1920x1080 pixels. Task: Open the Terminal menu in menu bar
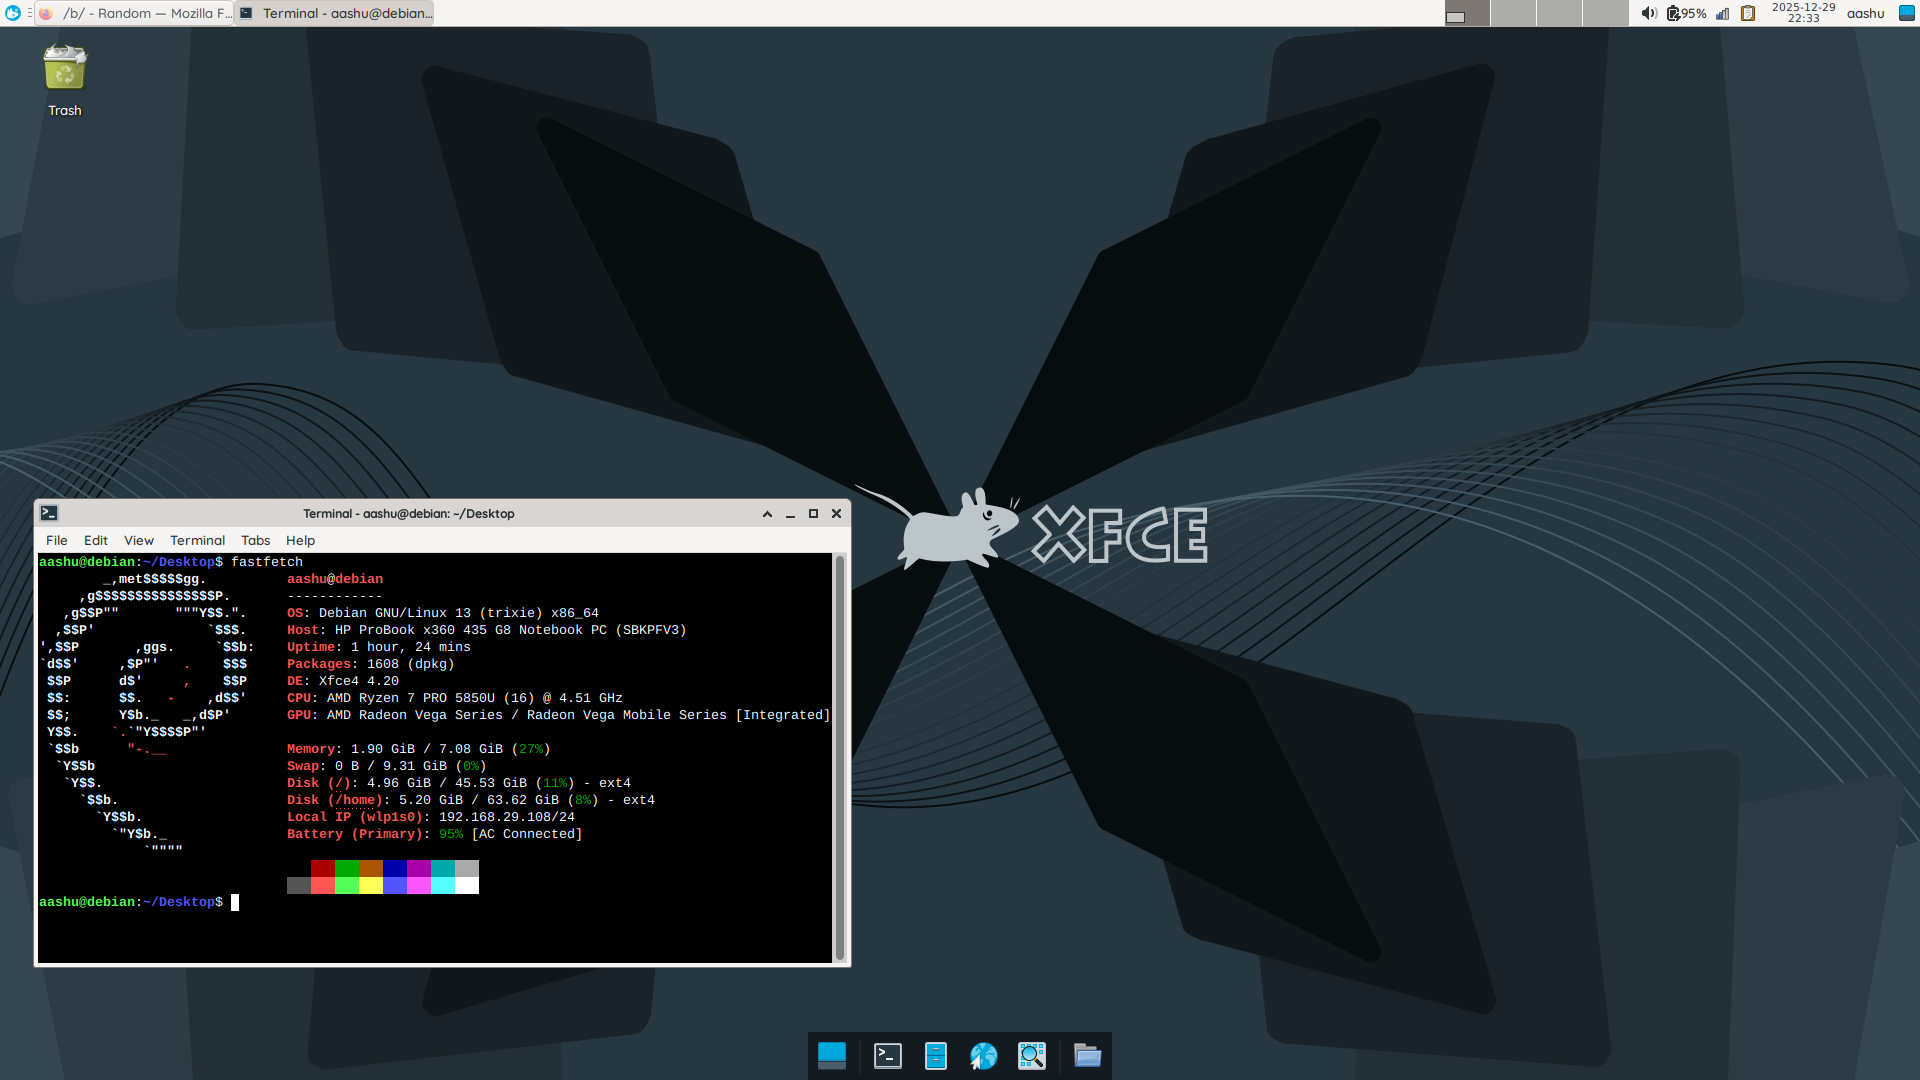pos(197,541)
